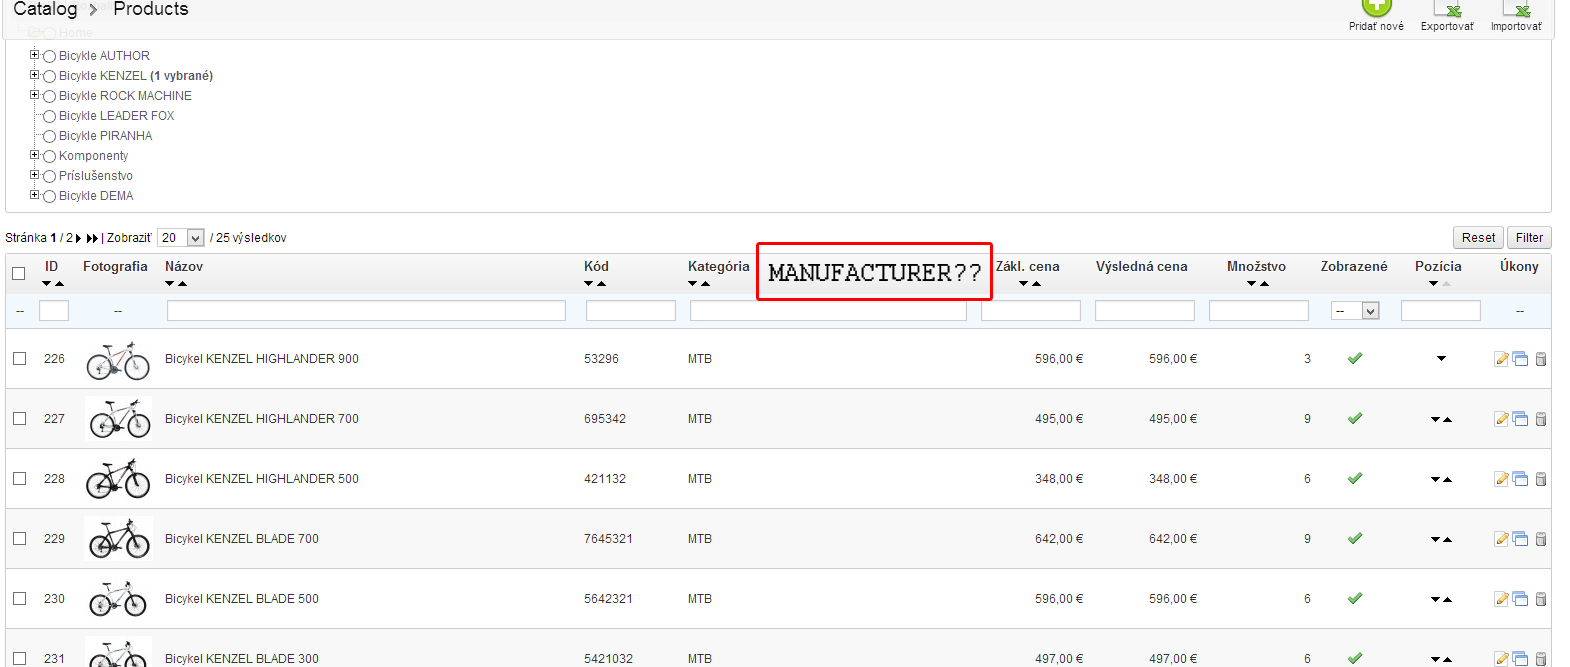Click the Kategória column header
The width and height of the screenshot is (1570, 667).
click(718, 266)
